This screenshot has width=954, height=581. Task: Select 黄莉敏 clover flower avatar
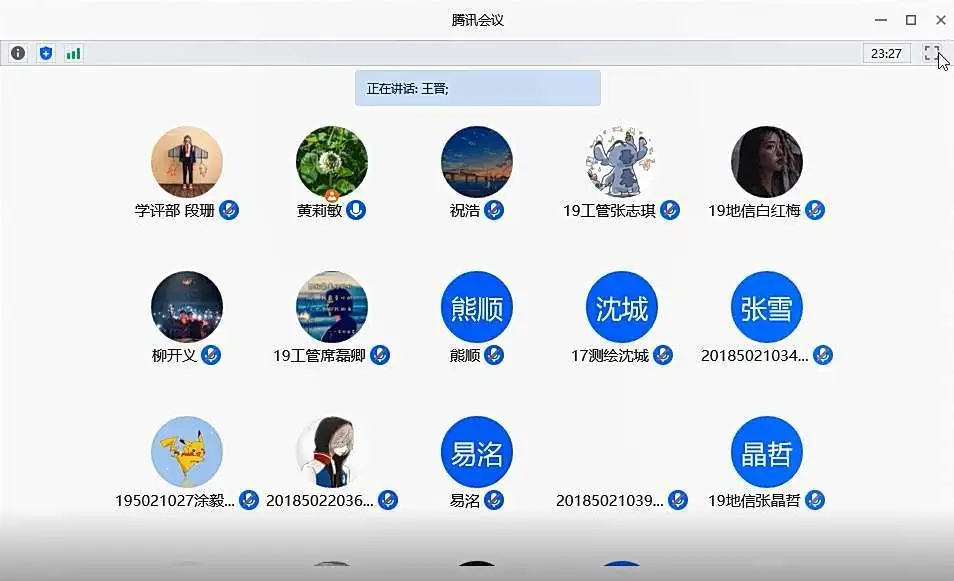pyautogui.click(x=332, y=162)
